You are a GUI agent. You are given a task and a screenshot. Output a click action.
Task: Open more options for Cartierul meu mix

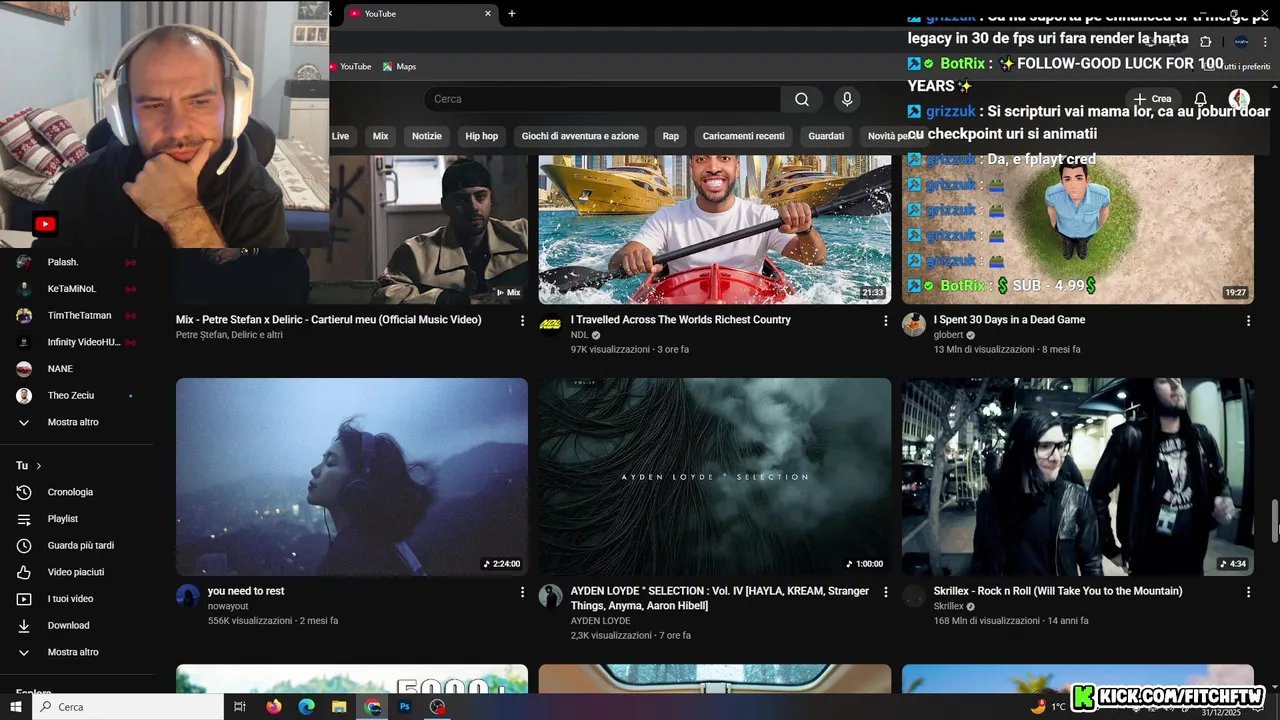522,321
